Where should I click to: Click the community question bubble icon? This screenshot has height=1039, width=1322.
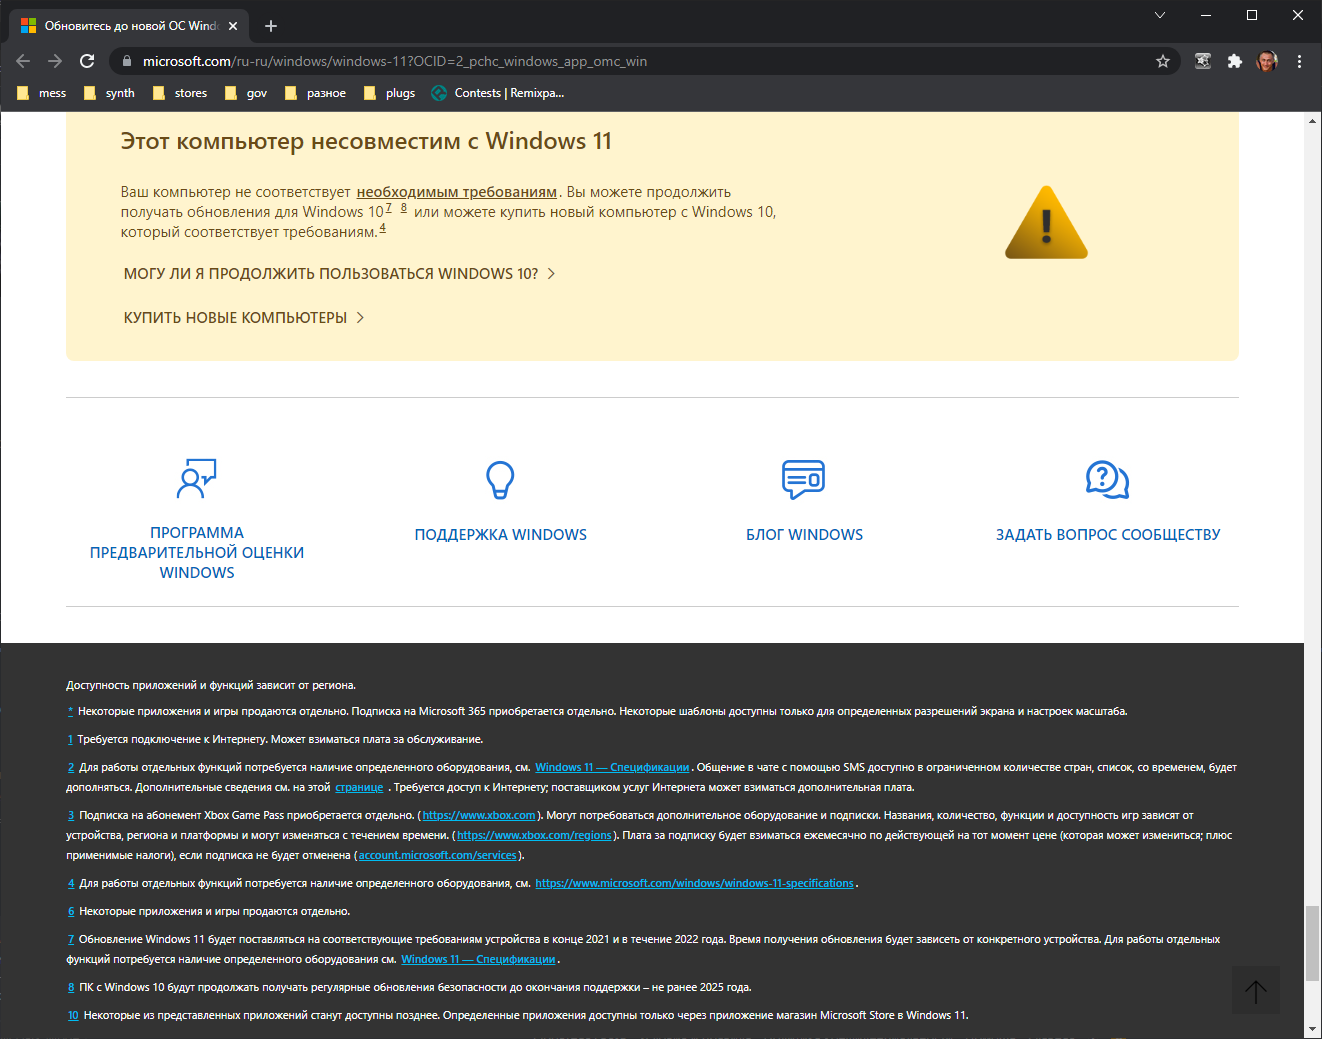[x=1108, y=480]
